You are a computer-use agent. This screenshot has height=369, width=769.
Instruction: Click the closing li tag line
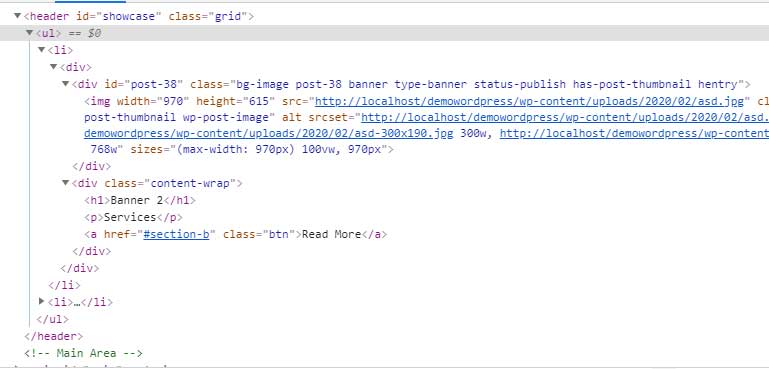(x=64, y=285)
